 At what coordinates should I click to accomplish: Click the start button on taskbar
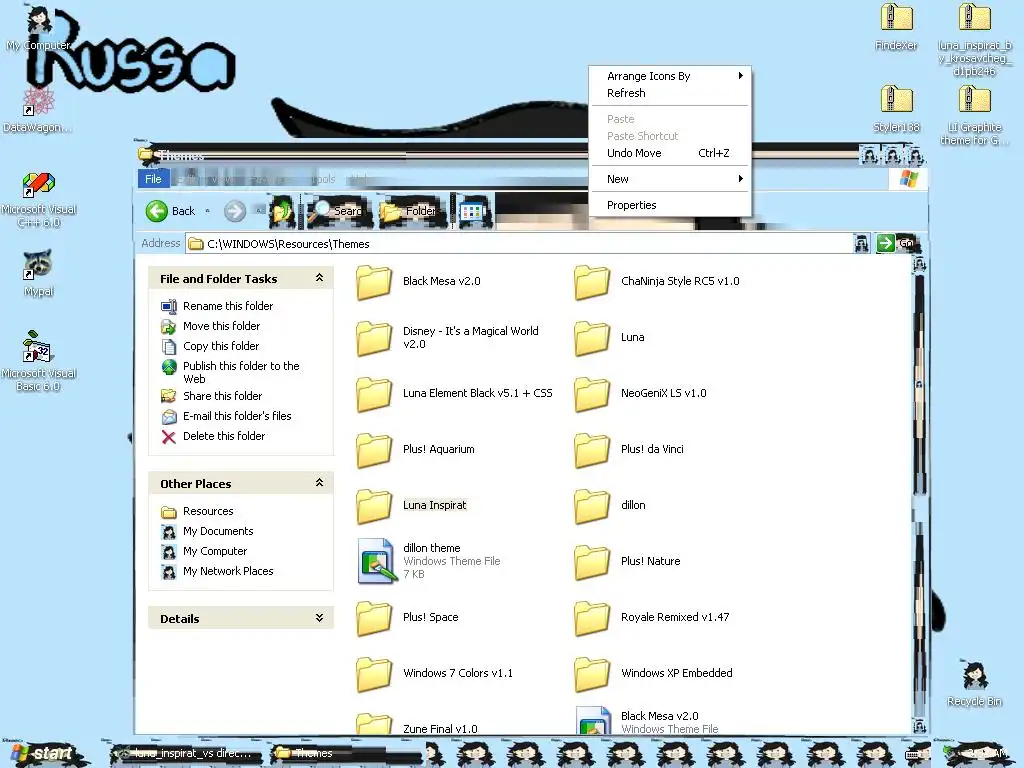point(44,754)
